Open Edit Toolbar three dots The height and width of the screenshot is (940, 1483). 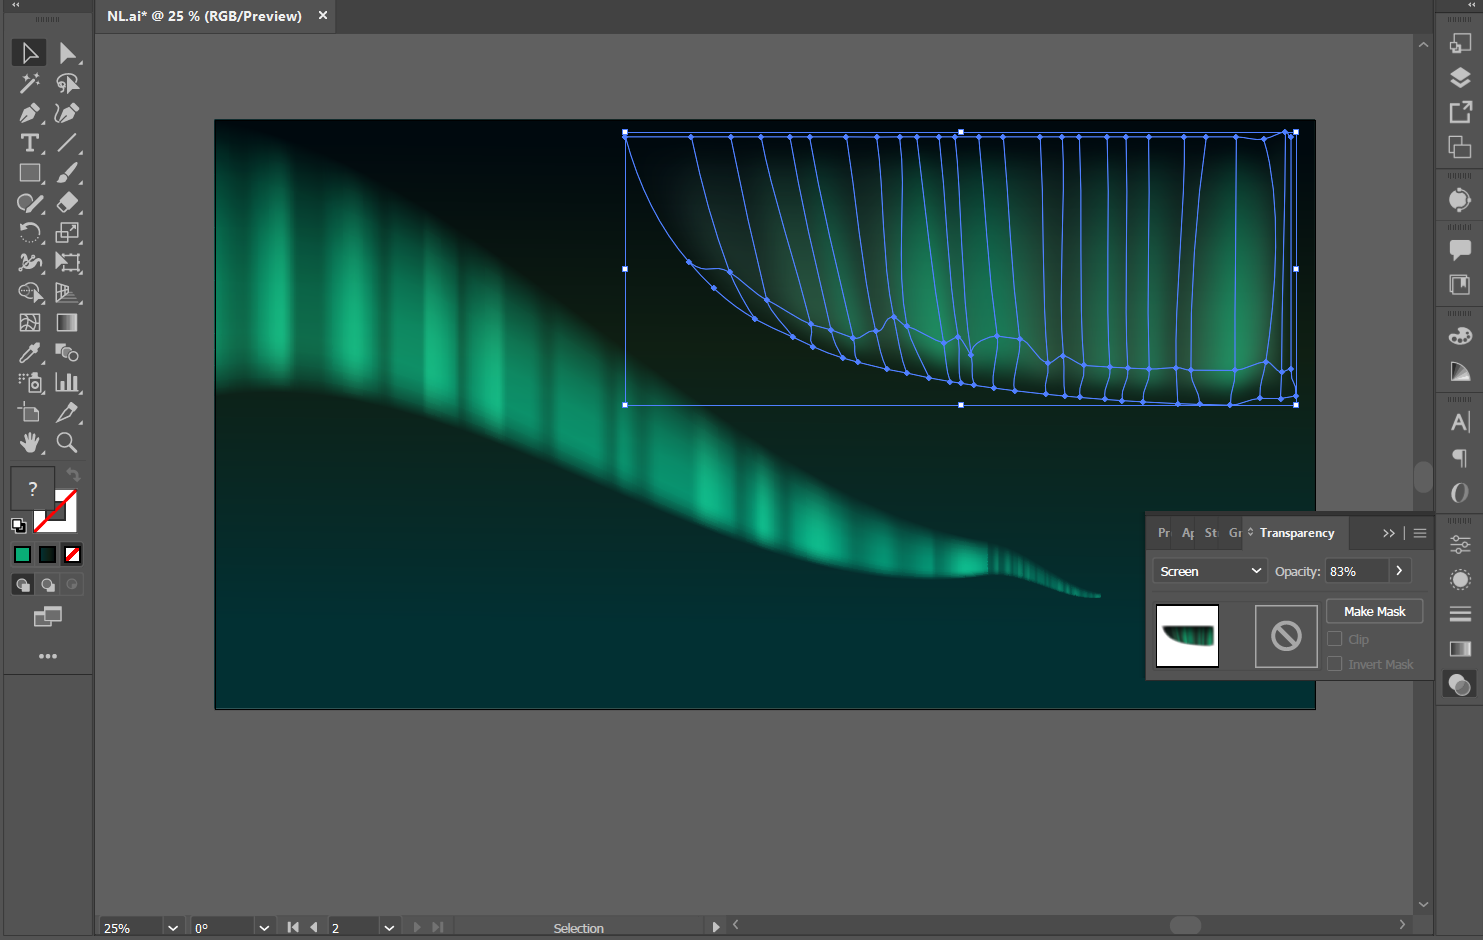47,656
